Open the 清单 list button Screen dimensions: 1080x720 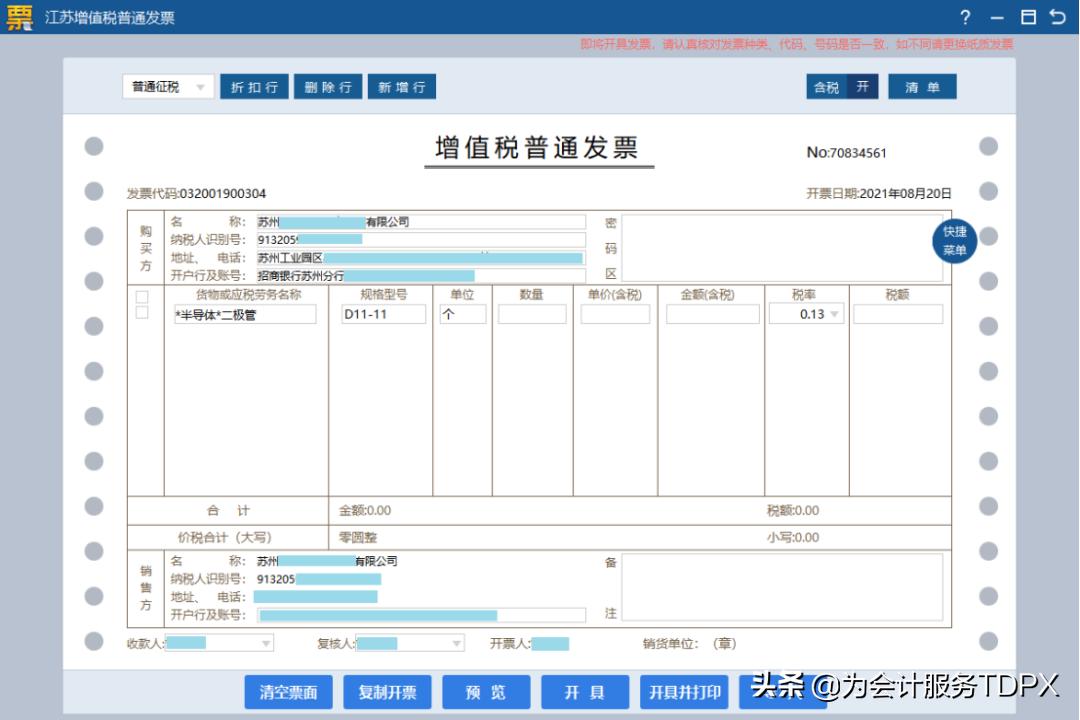tap(922, 86)
